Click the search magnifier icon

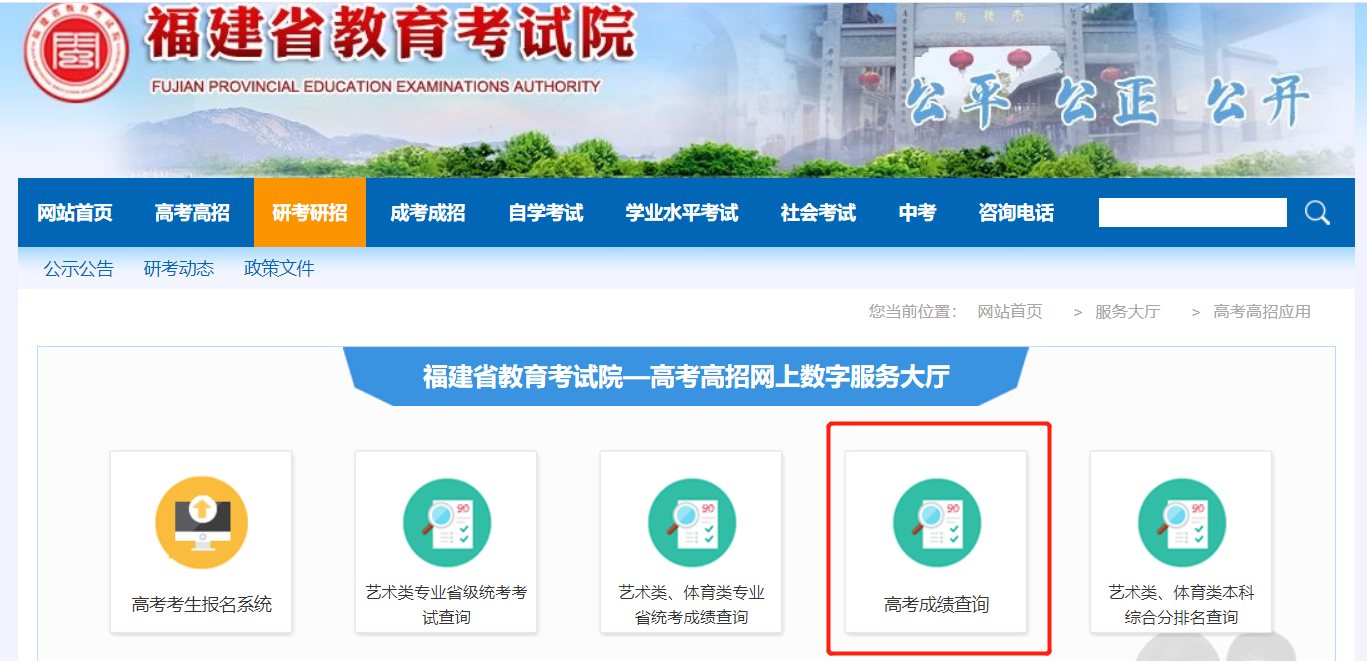(x=1317, y=212)
